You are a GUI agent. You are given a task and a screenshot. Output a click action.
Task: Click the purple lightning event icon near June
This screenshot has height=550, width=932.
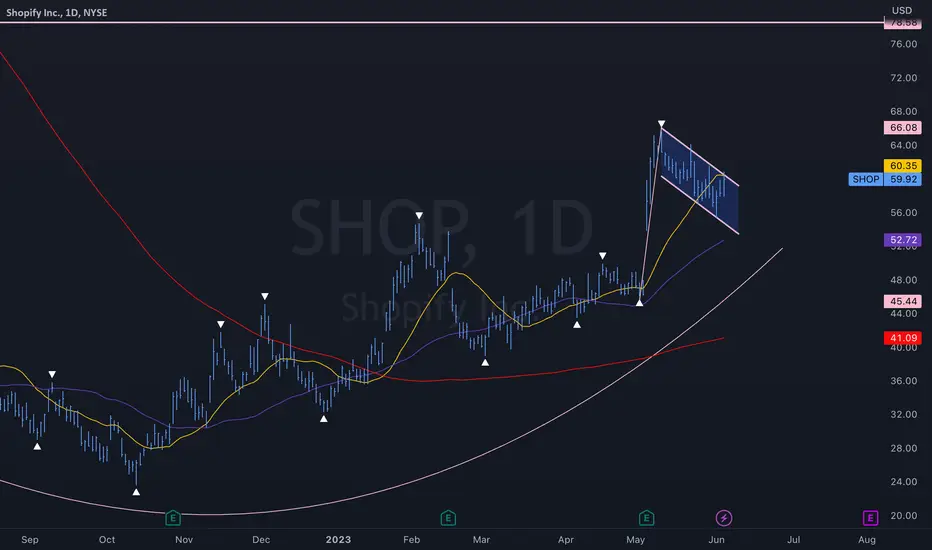pyautogui.click(x=723, y=518)
